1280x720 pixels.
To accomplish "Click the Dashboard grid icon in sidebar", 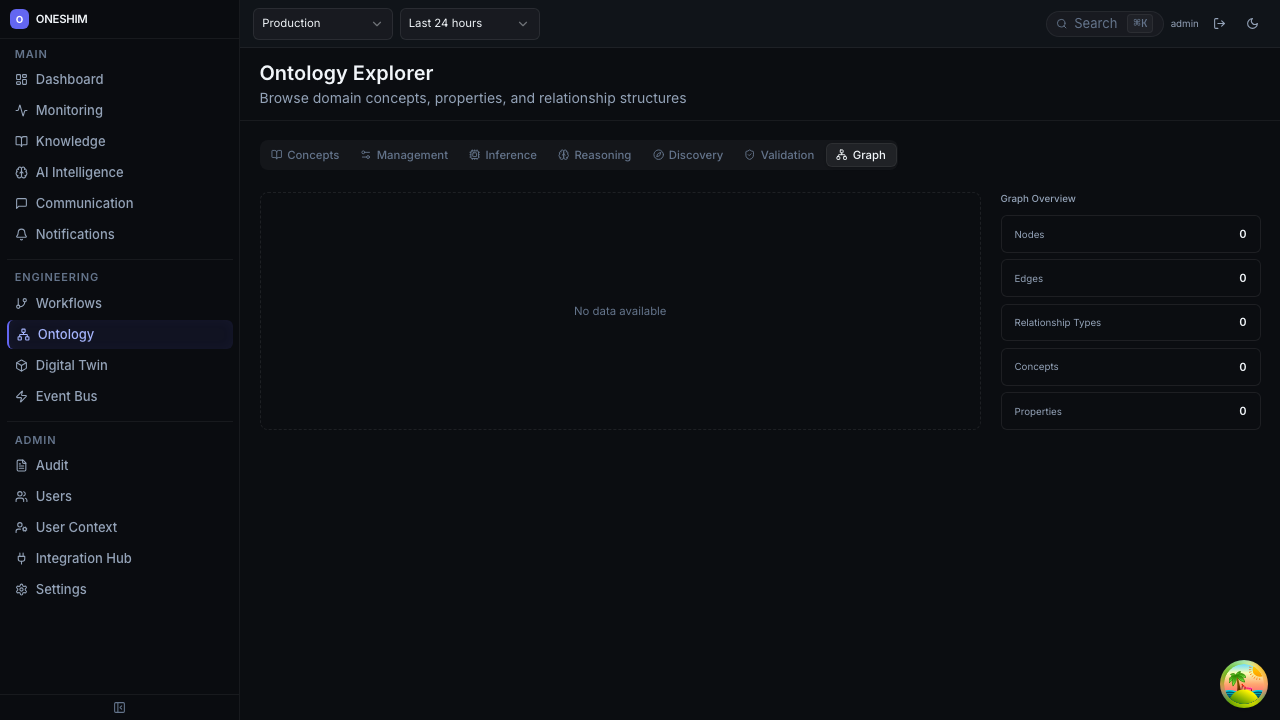I will coord(21,79).
